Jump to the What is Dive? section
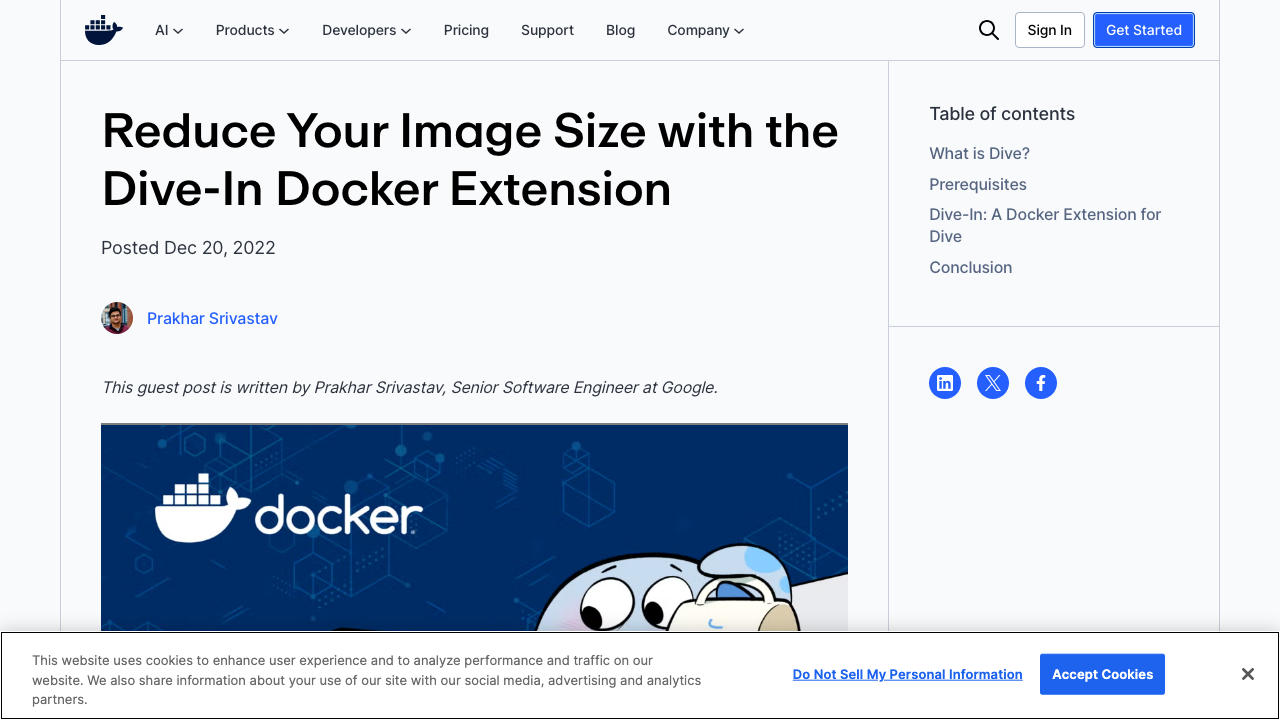Screen dimensions: 1280x720 pos(979,153)
